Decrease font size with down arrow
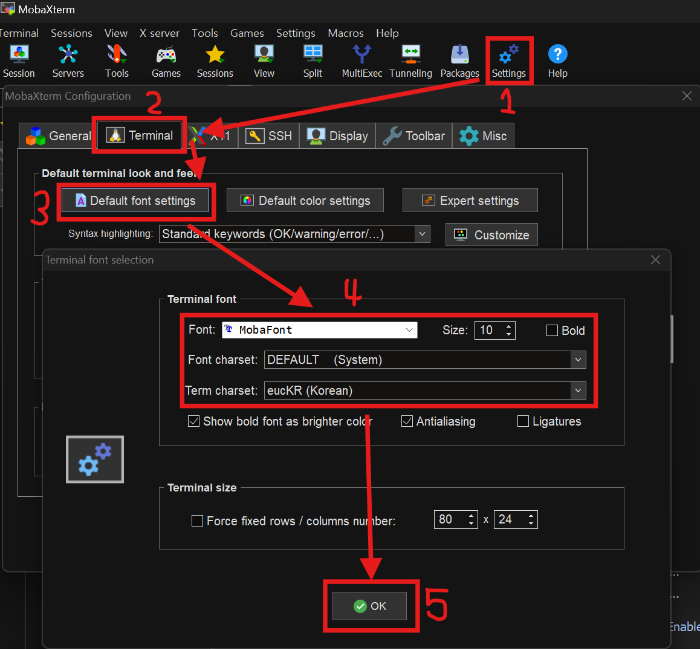This screenshot has width=700, height=649. [509, 334]
